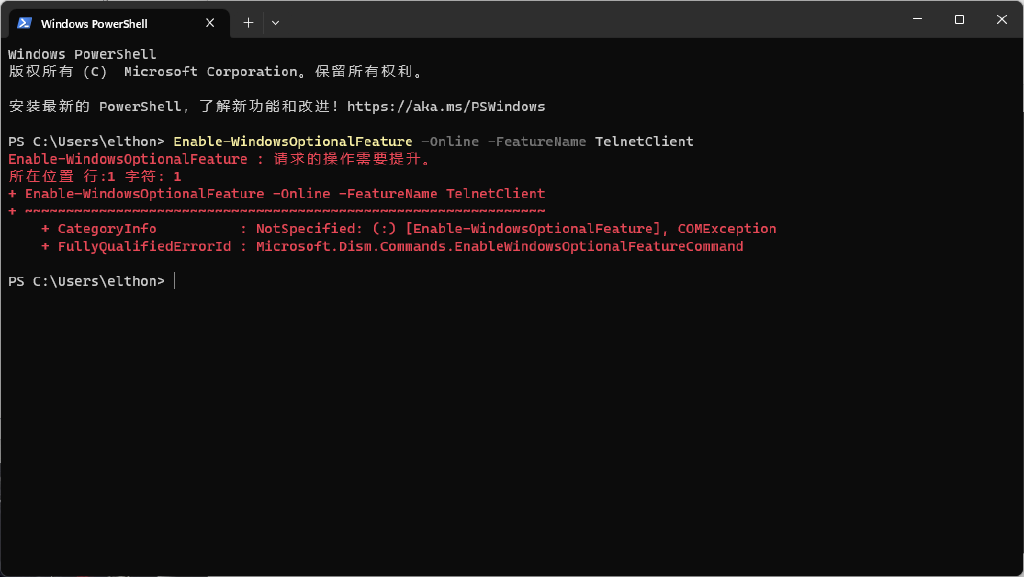Screen dimensions: 1024x577
Task: Click the COMException text in red
Action: click(726, 228)
